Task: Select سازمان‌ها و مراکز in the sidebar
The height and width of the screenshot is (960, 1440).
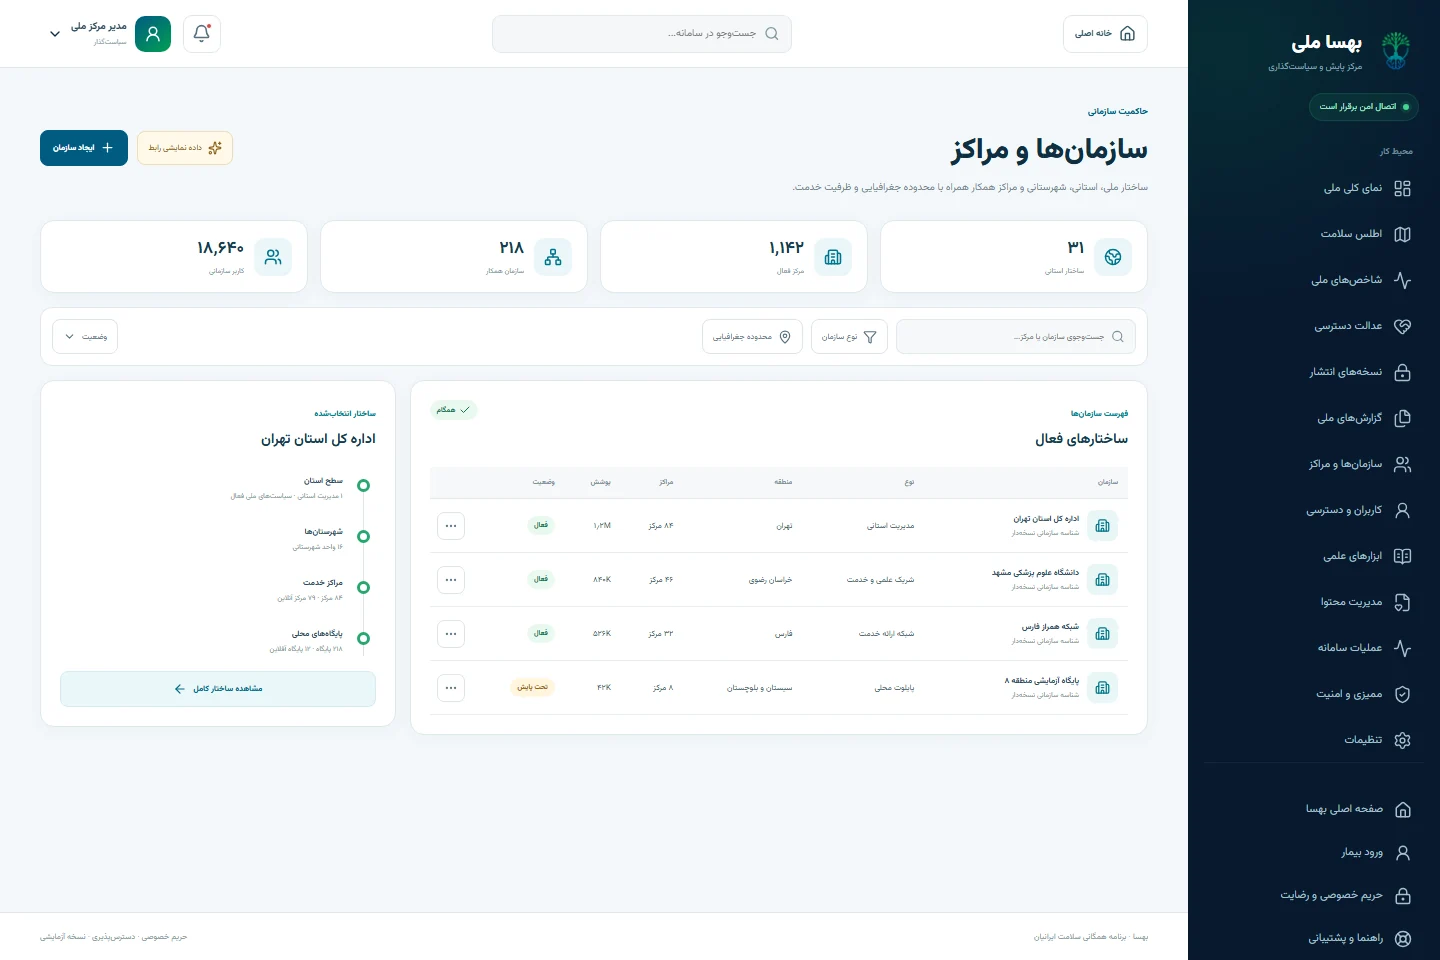Action: 1314,464
